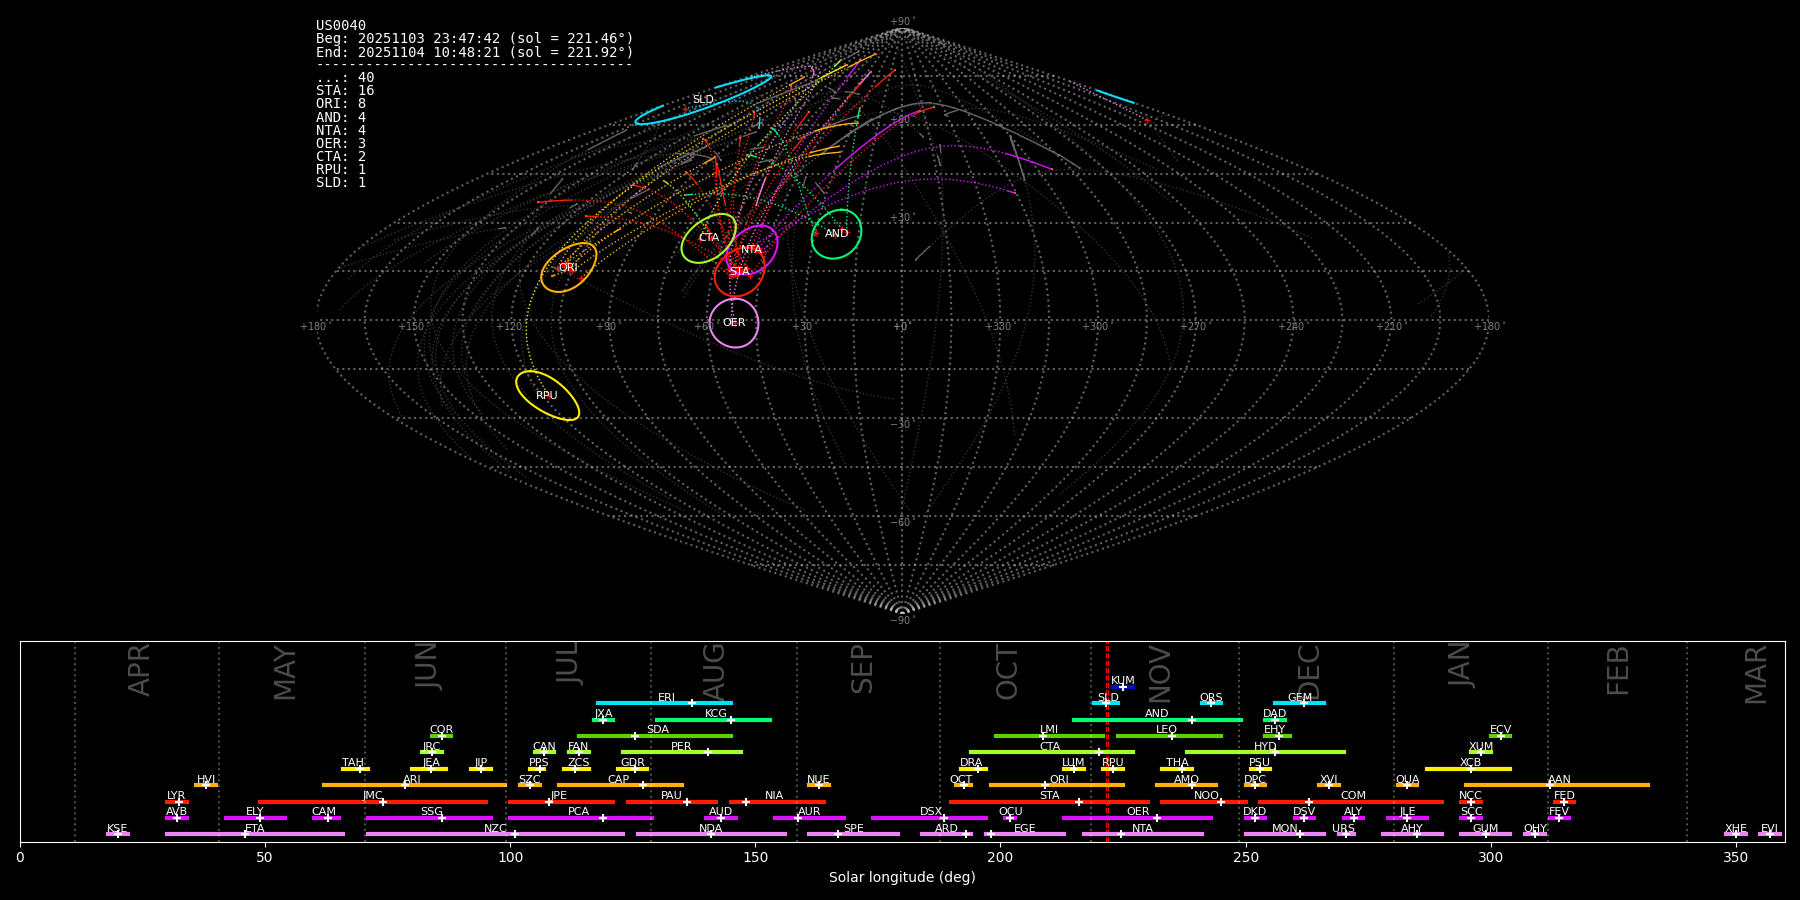Select the OER pink radiant circle
Image resolution: width=1800 pixels, height=900 pixels.
734,323
